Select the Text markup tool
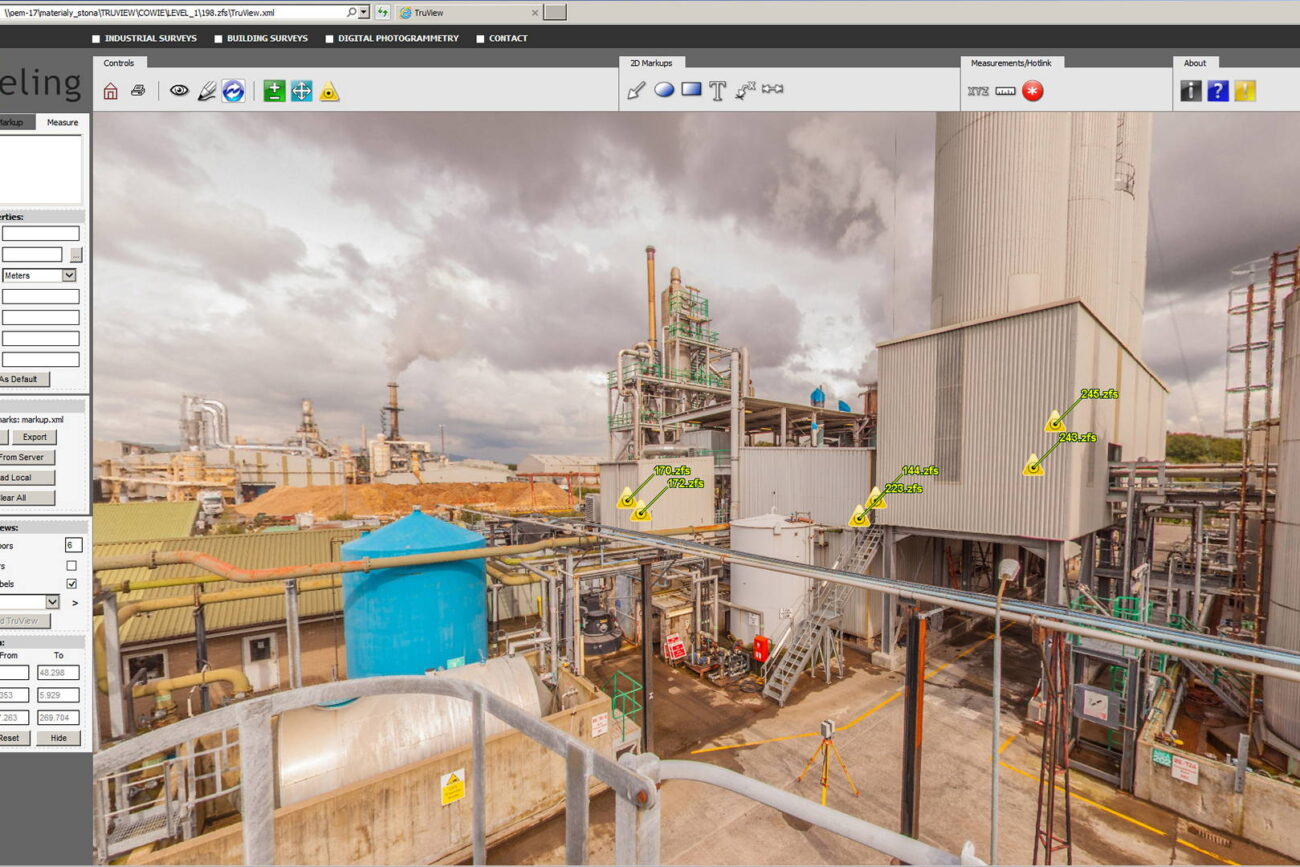Image resolution: width=1300 pixels, height=867 pixels. coord(718,90)
